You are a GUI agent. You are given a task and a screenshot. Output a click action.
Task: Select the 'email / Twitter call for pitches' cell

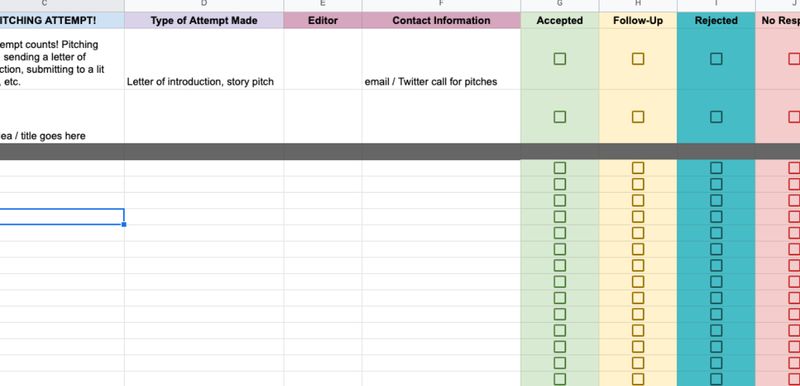[441, 59]
